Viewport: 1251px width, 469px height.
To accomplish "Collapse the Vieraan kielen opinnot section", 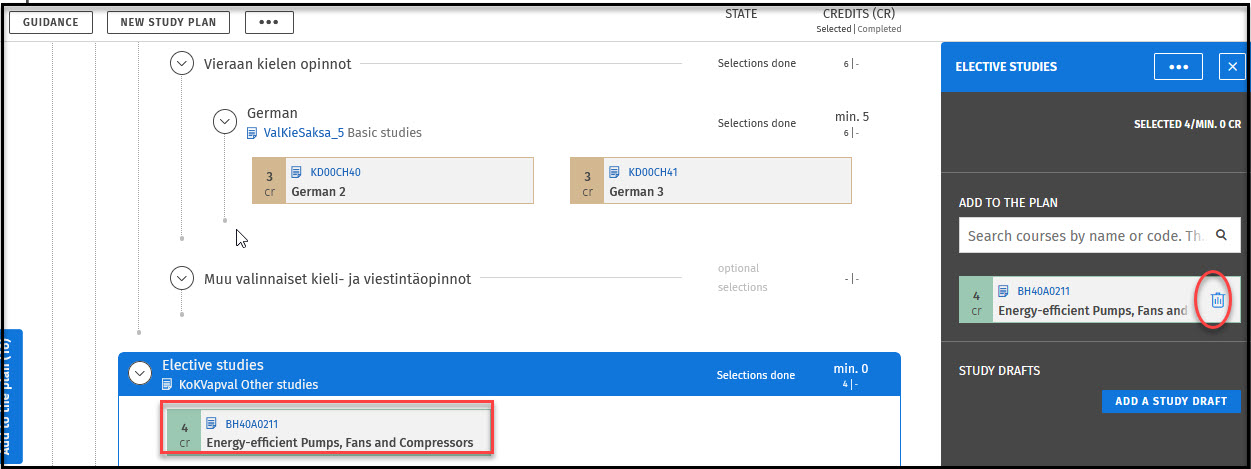I will (181, 64).
